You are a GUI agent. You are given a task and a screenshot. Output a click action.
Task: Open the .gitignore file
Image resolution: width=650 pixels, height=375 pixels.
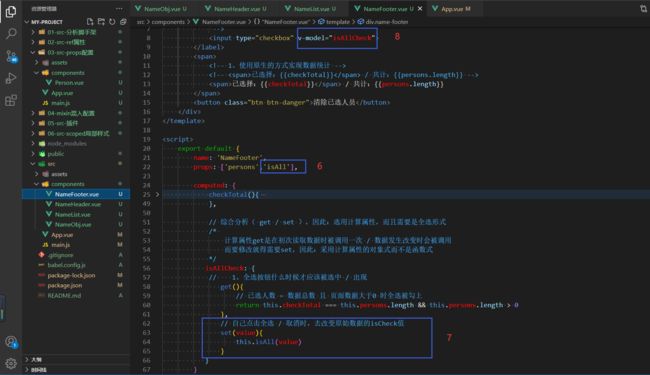click(x=77, y=255)
